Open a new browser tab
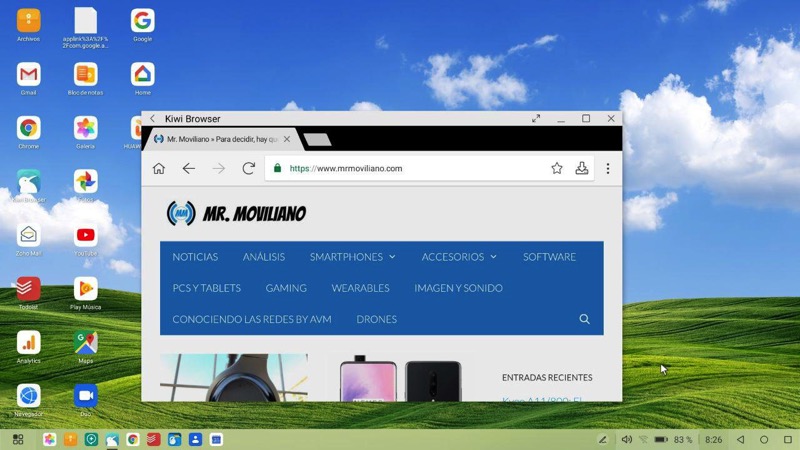The height and width of the screenshot is (450, 800). [317, 140]
